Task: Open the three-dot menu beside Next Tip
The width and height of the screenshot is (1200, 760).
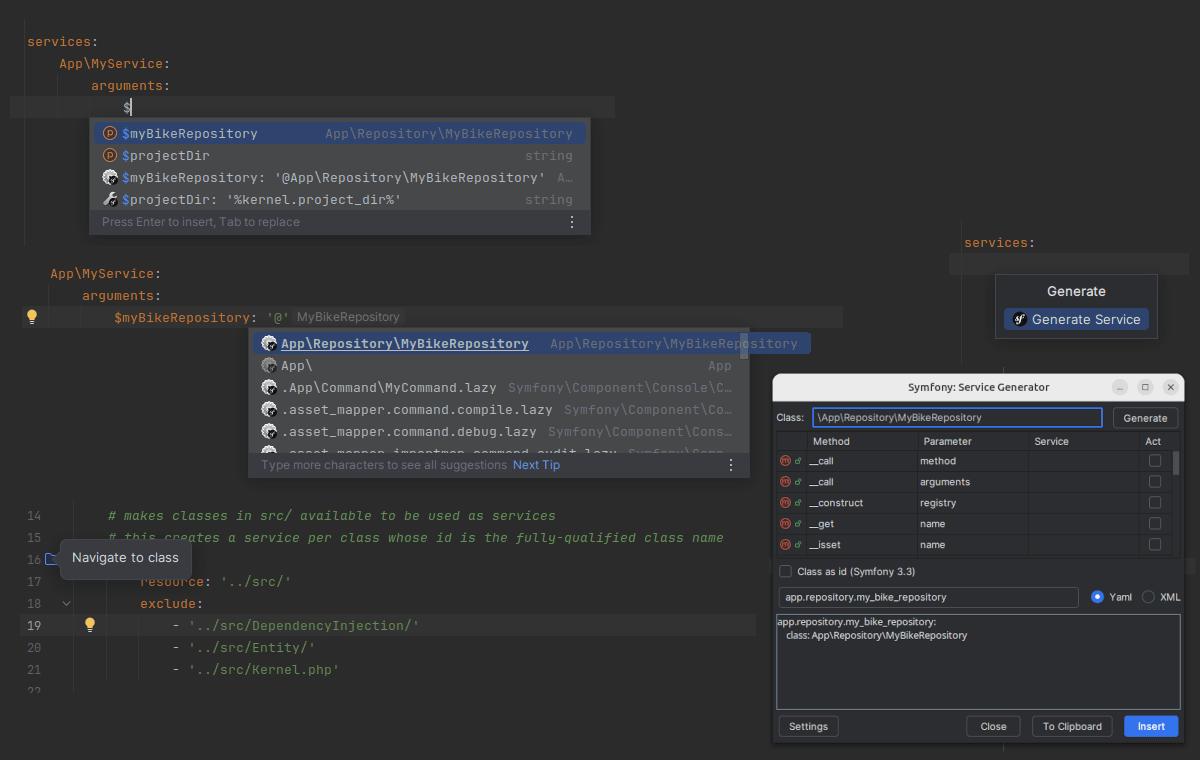Action: [x=730, y=465]
